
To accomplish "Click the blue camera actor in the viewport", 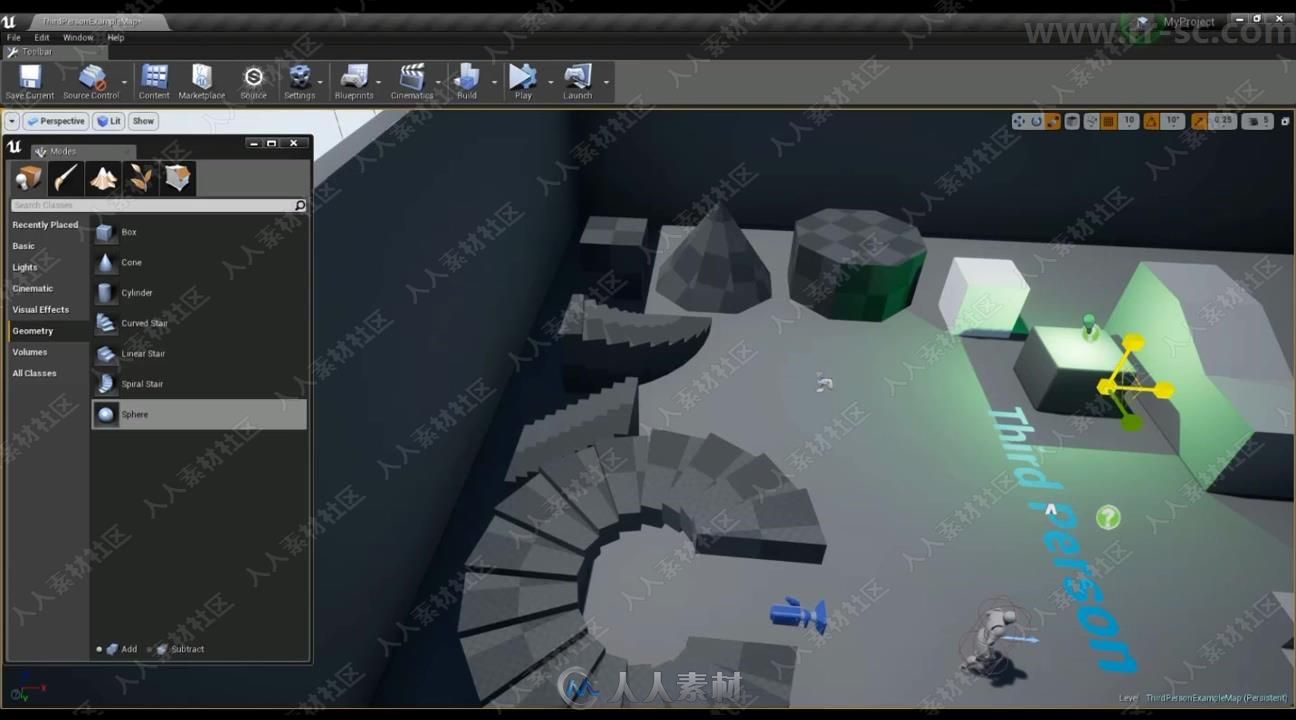I will [x=798, y=613].
